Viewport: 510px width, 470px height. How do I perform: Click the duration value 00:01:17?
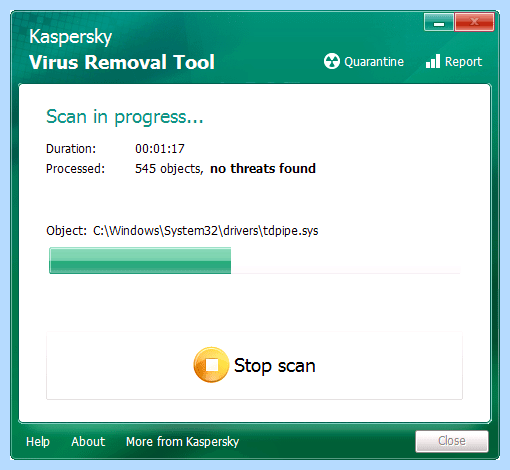[x=160, y=149]
